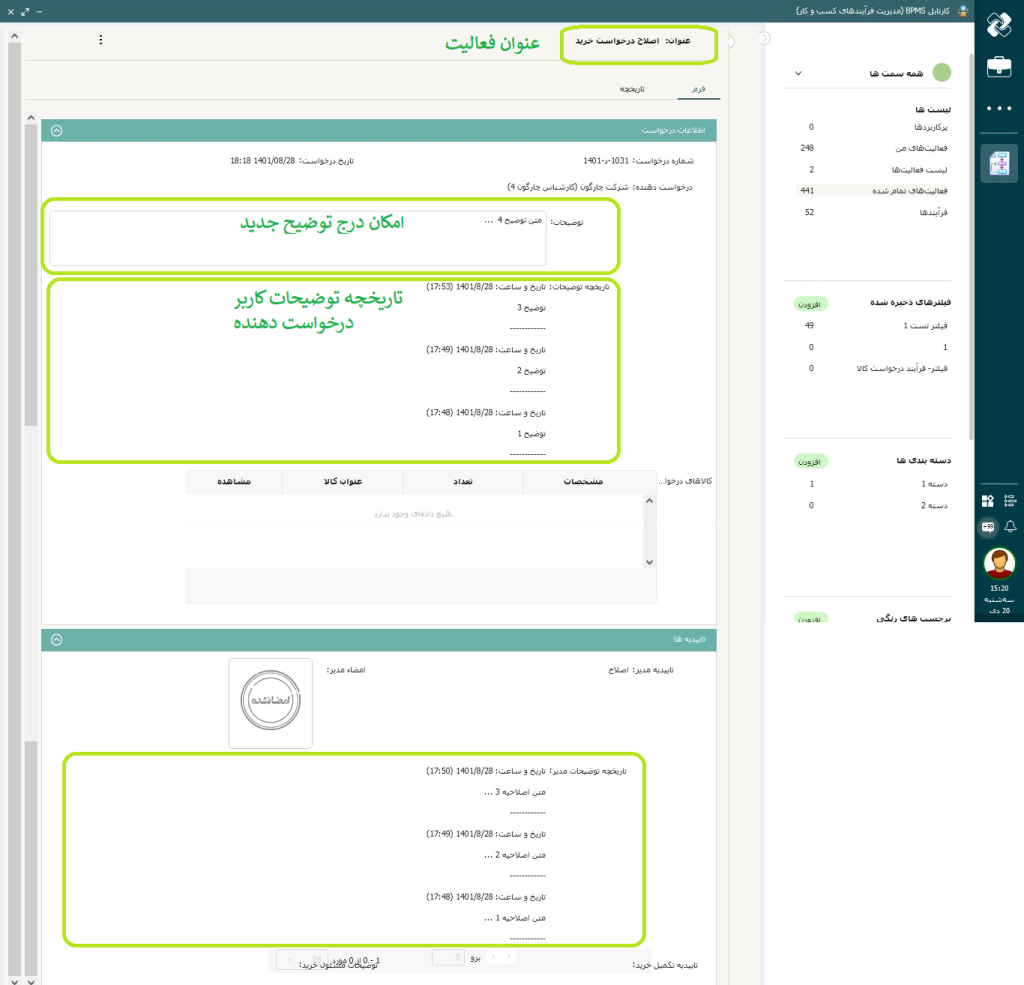Open the user profile avatar
The height and width of the screenshot is (985, 1024).
coord(998,563)
